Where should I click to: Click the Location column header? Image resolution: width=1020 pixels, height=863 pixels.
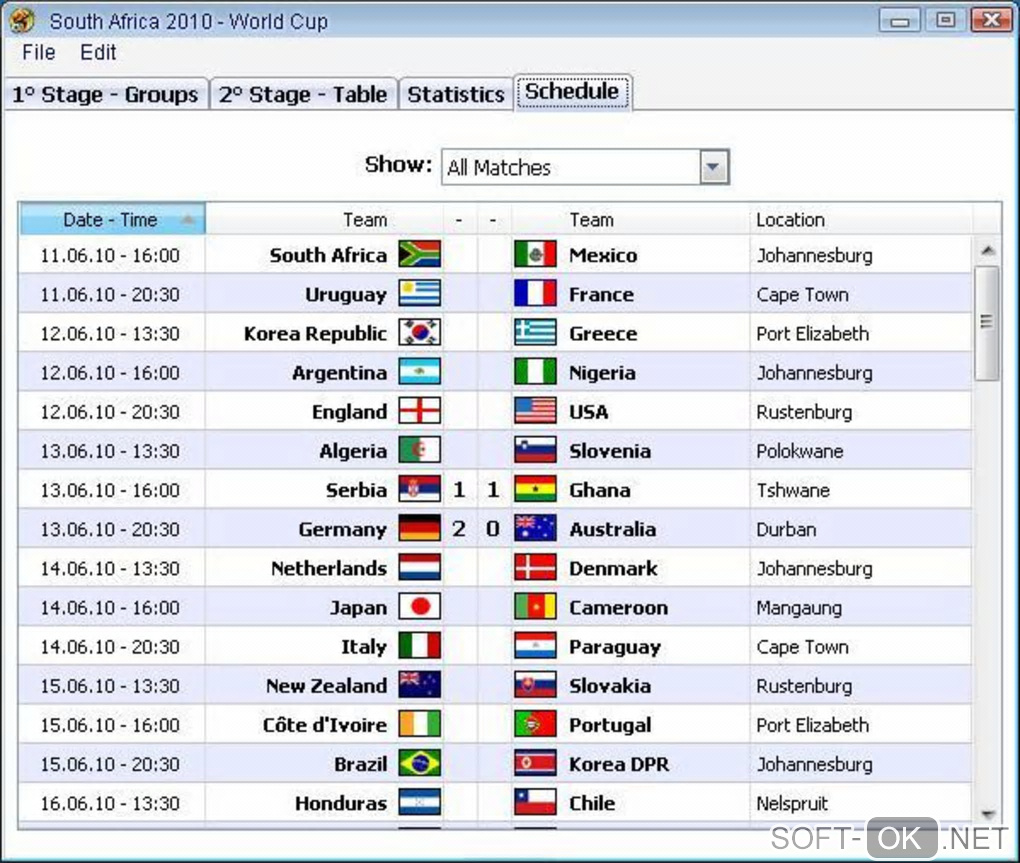(x=790, y=220)
